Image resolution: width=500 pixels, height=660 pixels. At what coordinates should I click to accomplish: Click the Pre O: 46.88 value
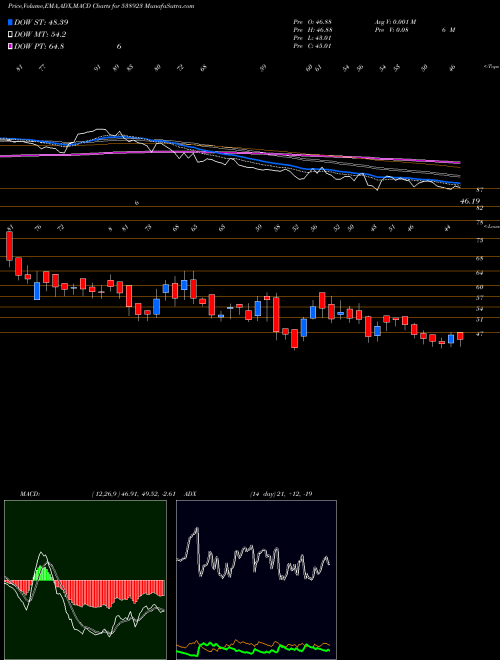coord(313,22)
